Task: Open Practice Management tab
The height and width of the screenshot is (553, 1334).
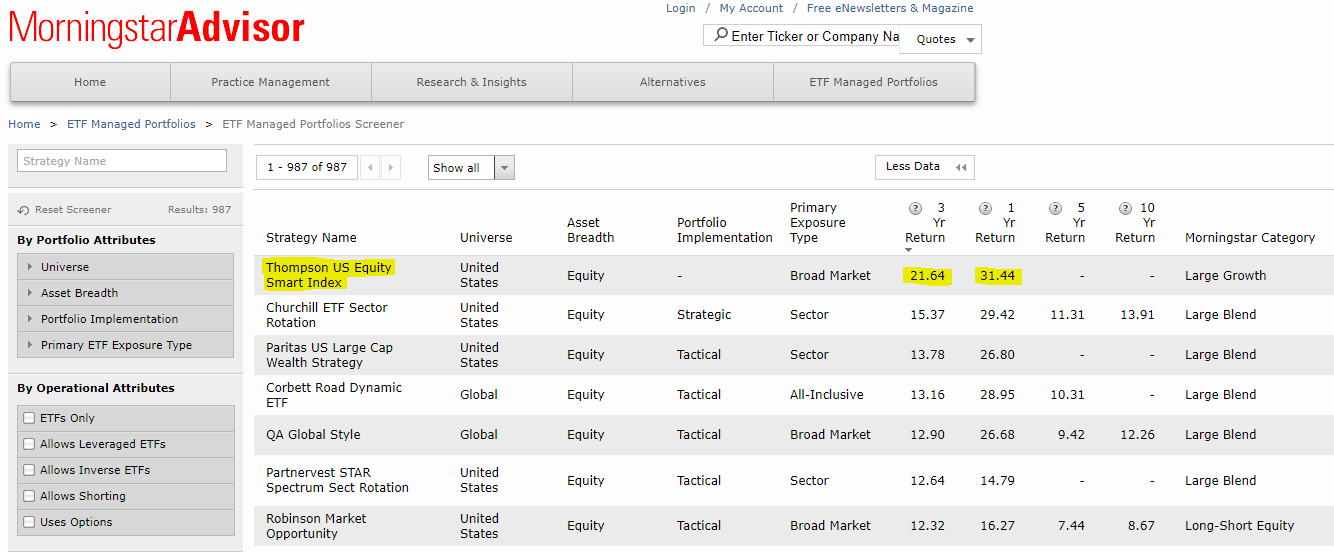Action: 270,82
